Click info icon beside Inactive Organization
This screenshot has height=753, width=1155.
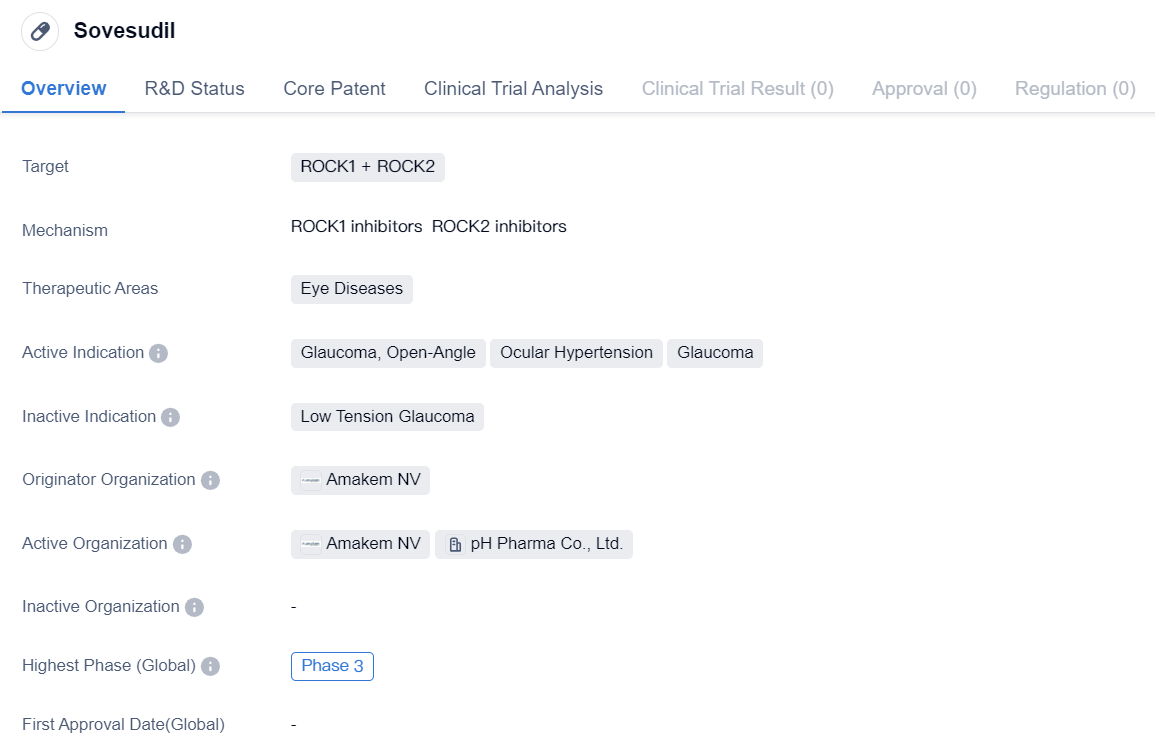(194, 607)
